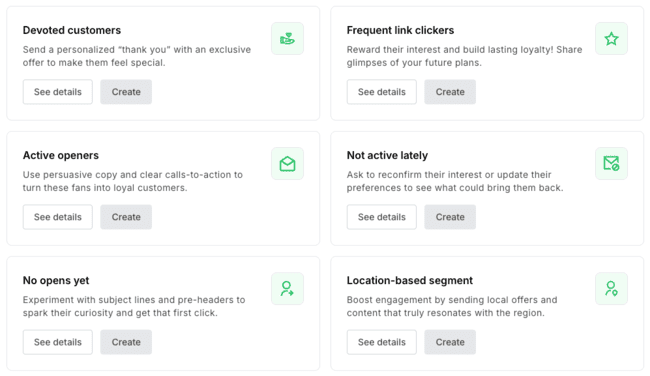
Task: See details for Devoted customers
Action: pyautogui.click(x=58, y=92)
